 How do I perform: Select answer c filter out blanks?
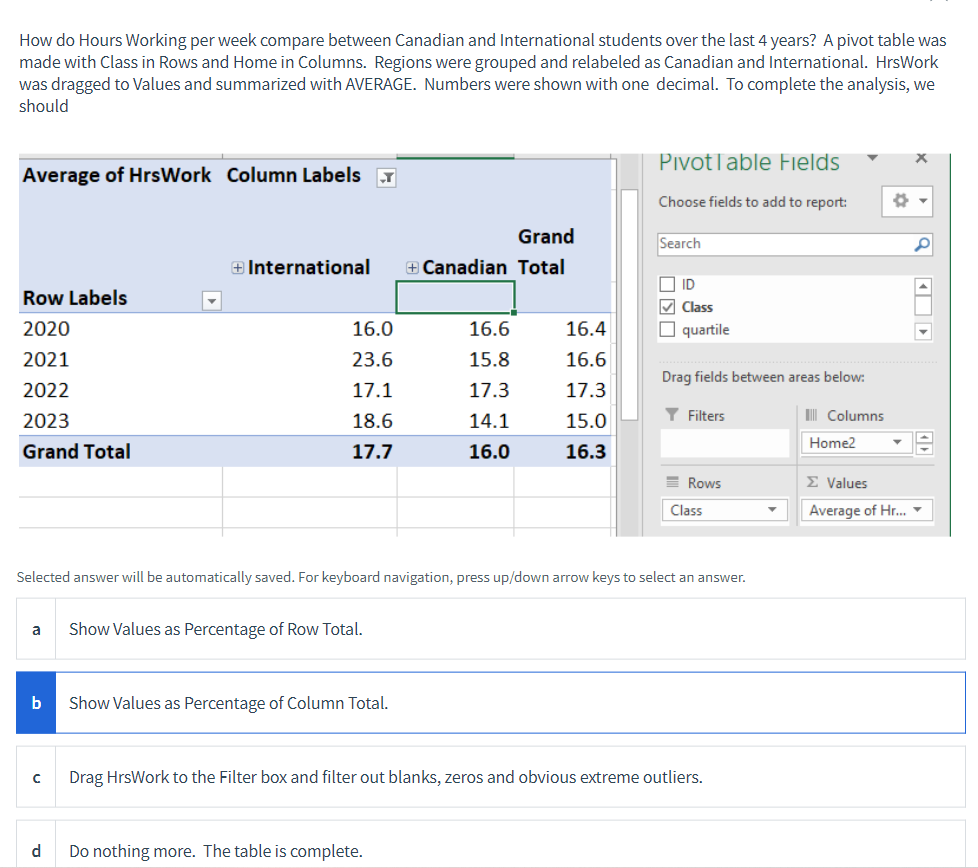[x=491, y=777]
